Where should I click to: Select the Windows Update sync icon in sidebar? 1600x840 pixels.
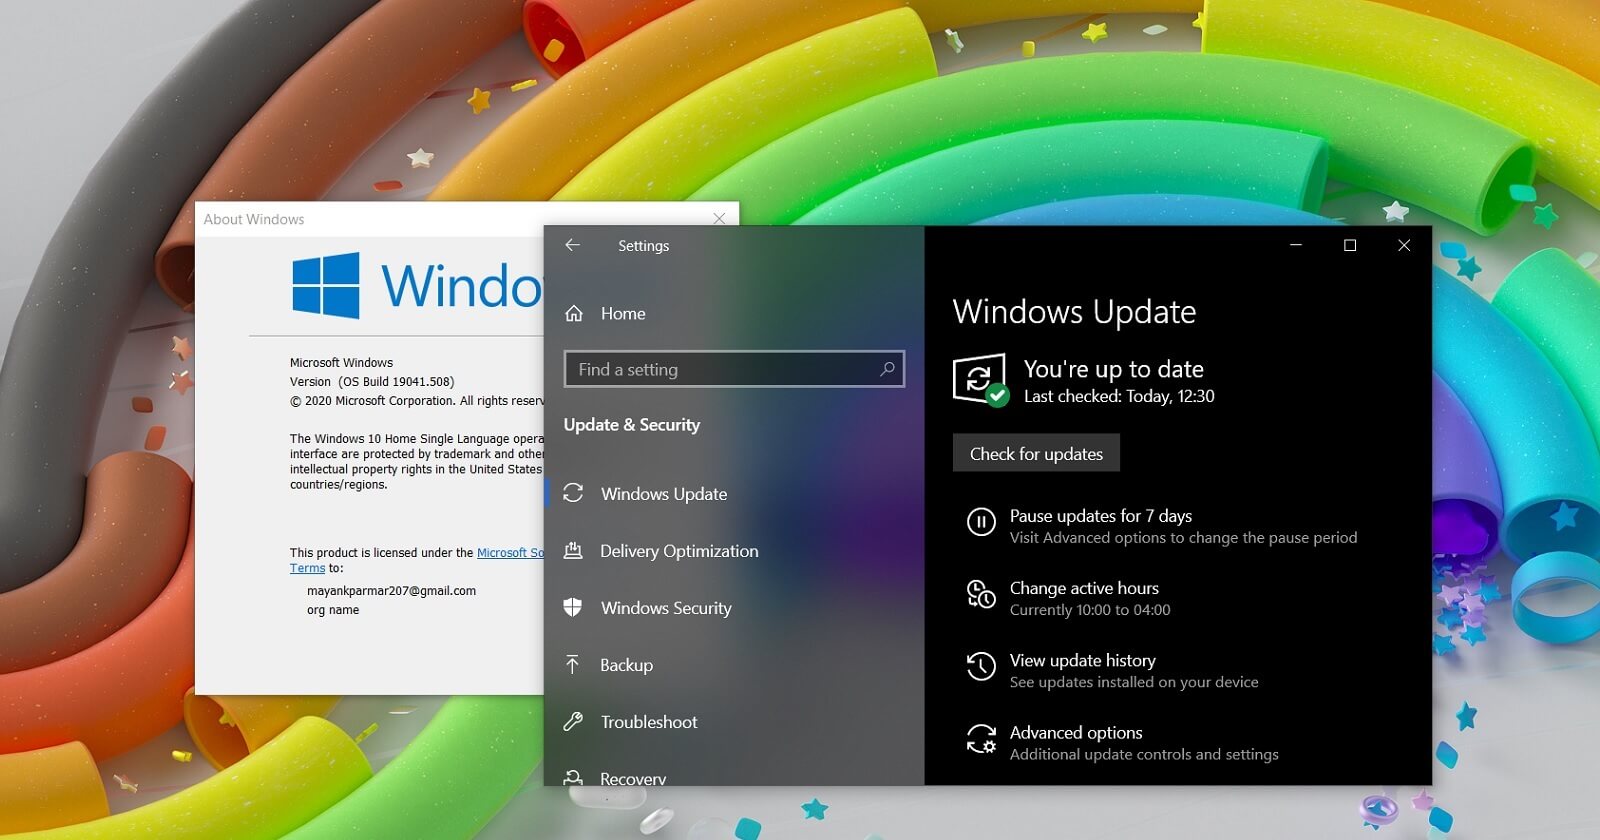click(x=573, y=493)
